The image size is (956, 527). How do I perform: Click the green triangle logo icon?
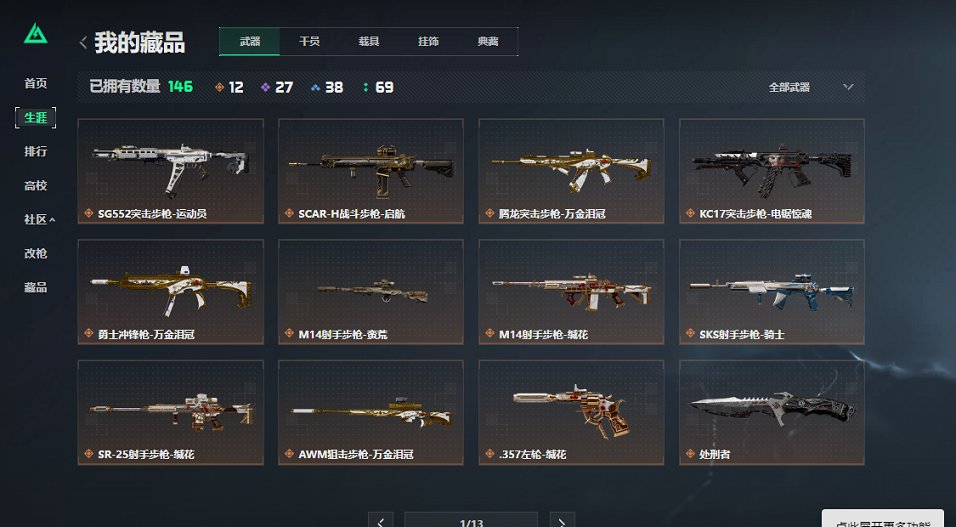[x=35, y=34]
